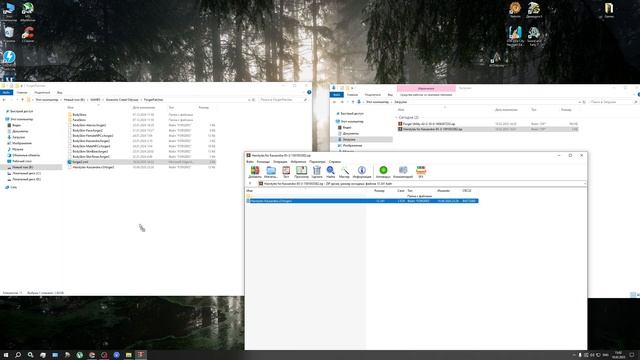Open the Файл menu in WinRAR
Viewport: 640px width, 360px height.
coord(250,162)
